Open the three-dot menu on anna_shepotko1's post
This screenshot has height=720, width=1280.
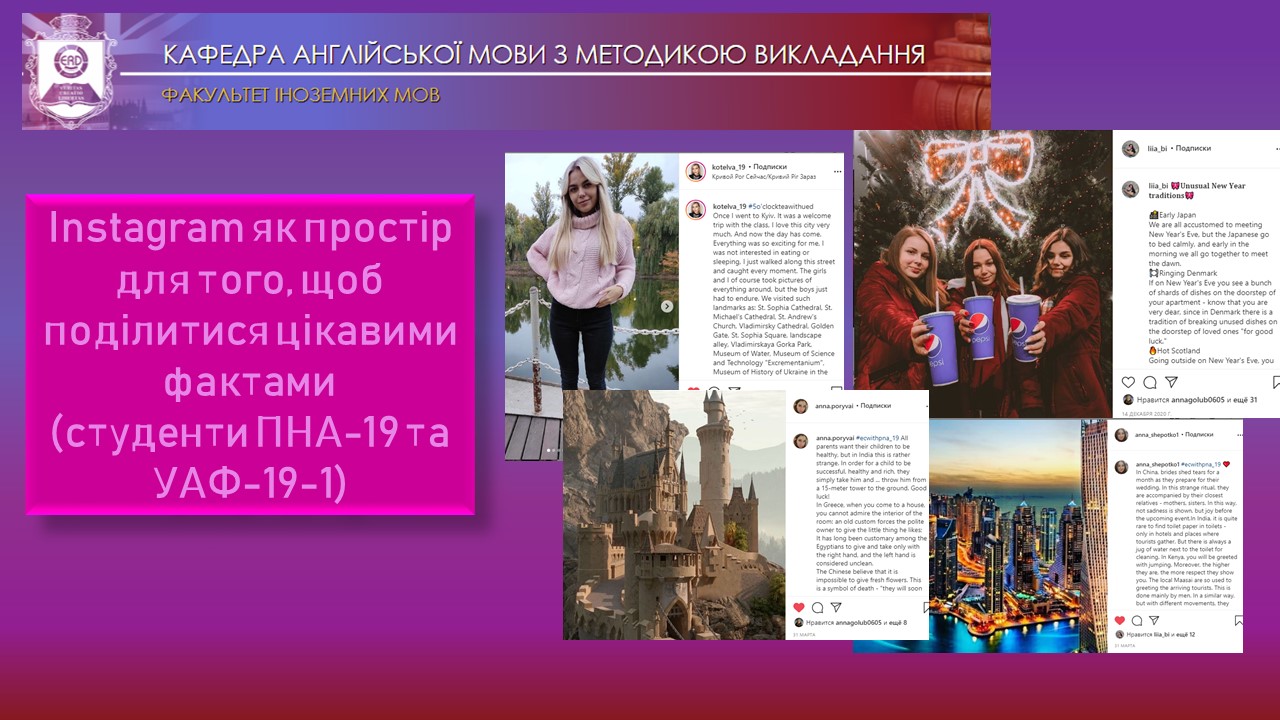1240,436
